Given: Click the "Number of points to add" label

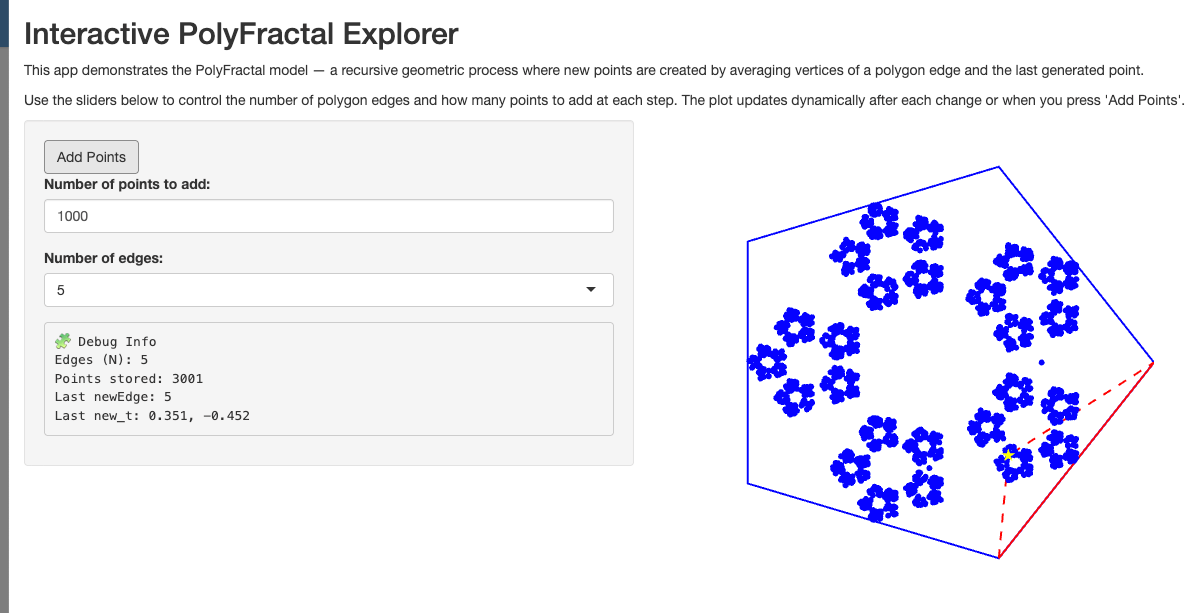Looking at the screenshot, I should coord(127,184).
